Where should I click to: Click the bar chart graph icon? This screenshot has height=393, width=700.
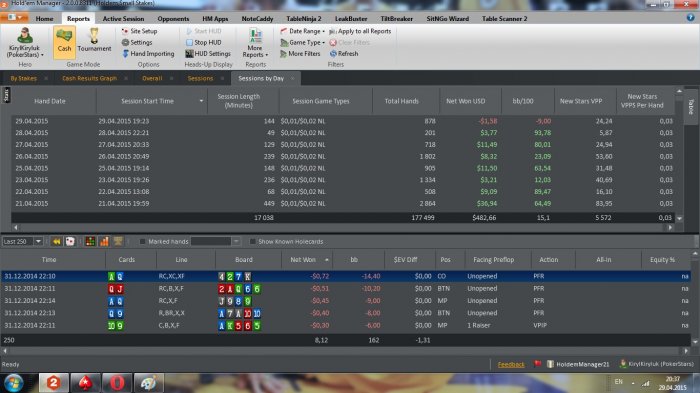click(x=104, y=242)
